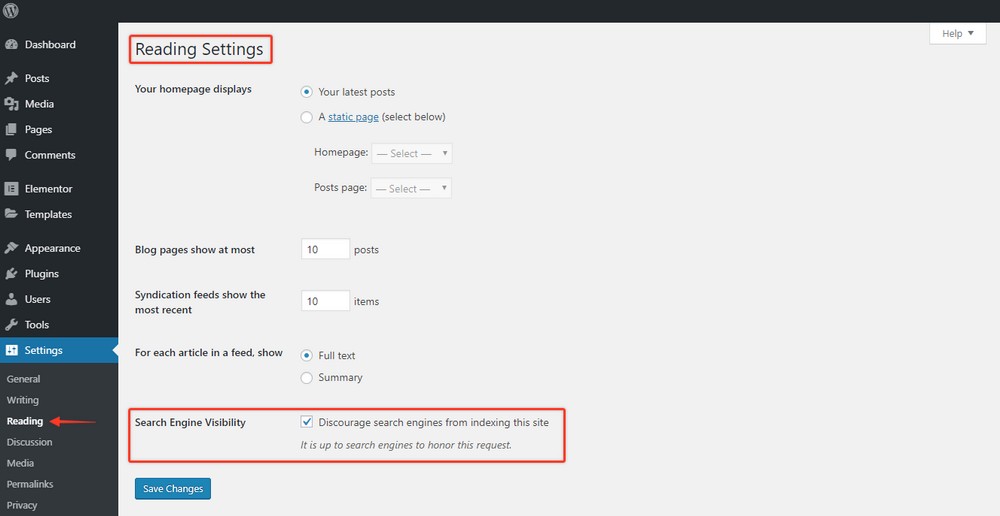Click the Users person icon
1000x516 pixels.
coord(11,299)
